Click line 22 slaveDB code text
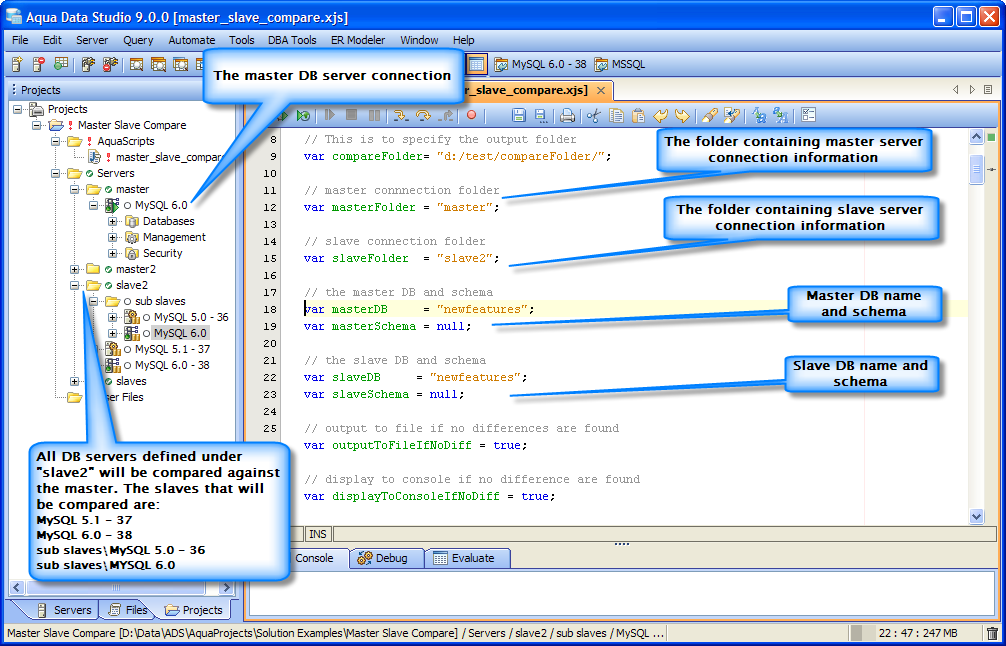 coord(416,377)
